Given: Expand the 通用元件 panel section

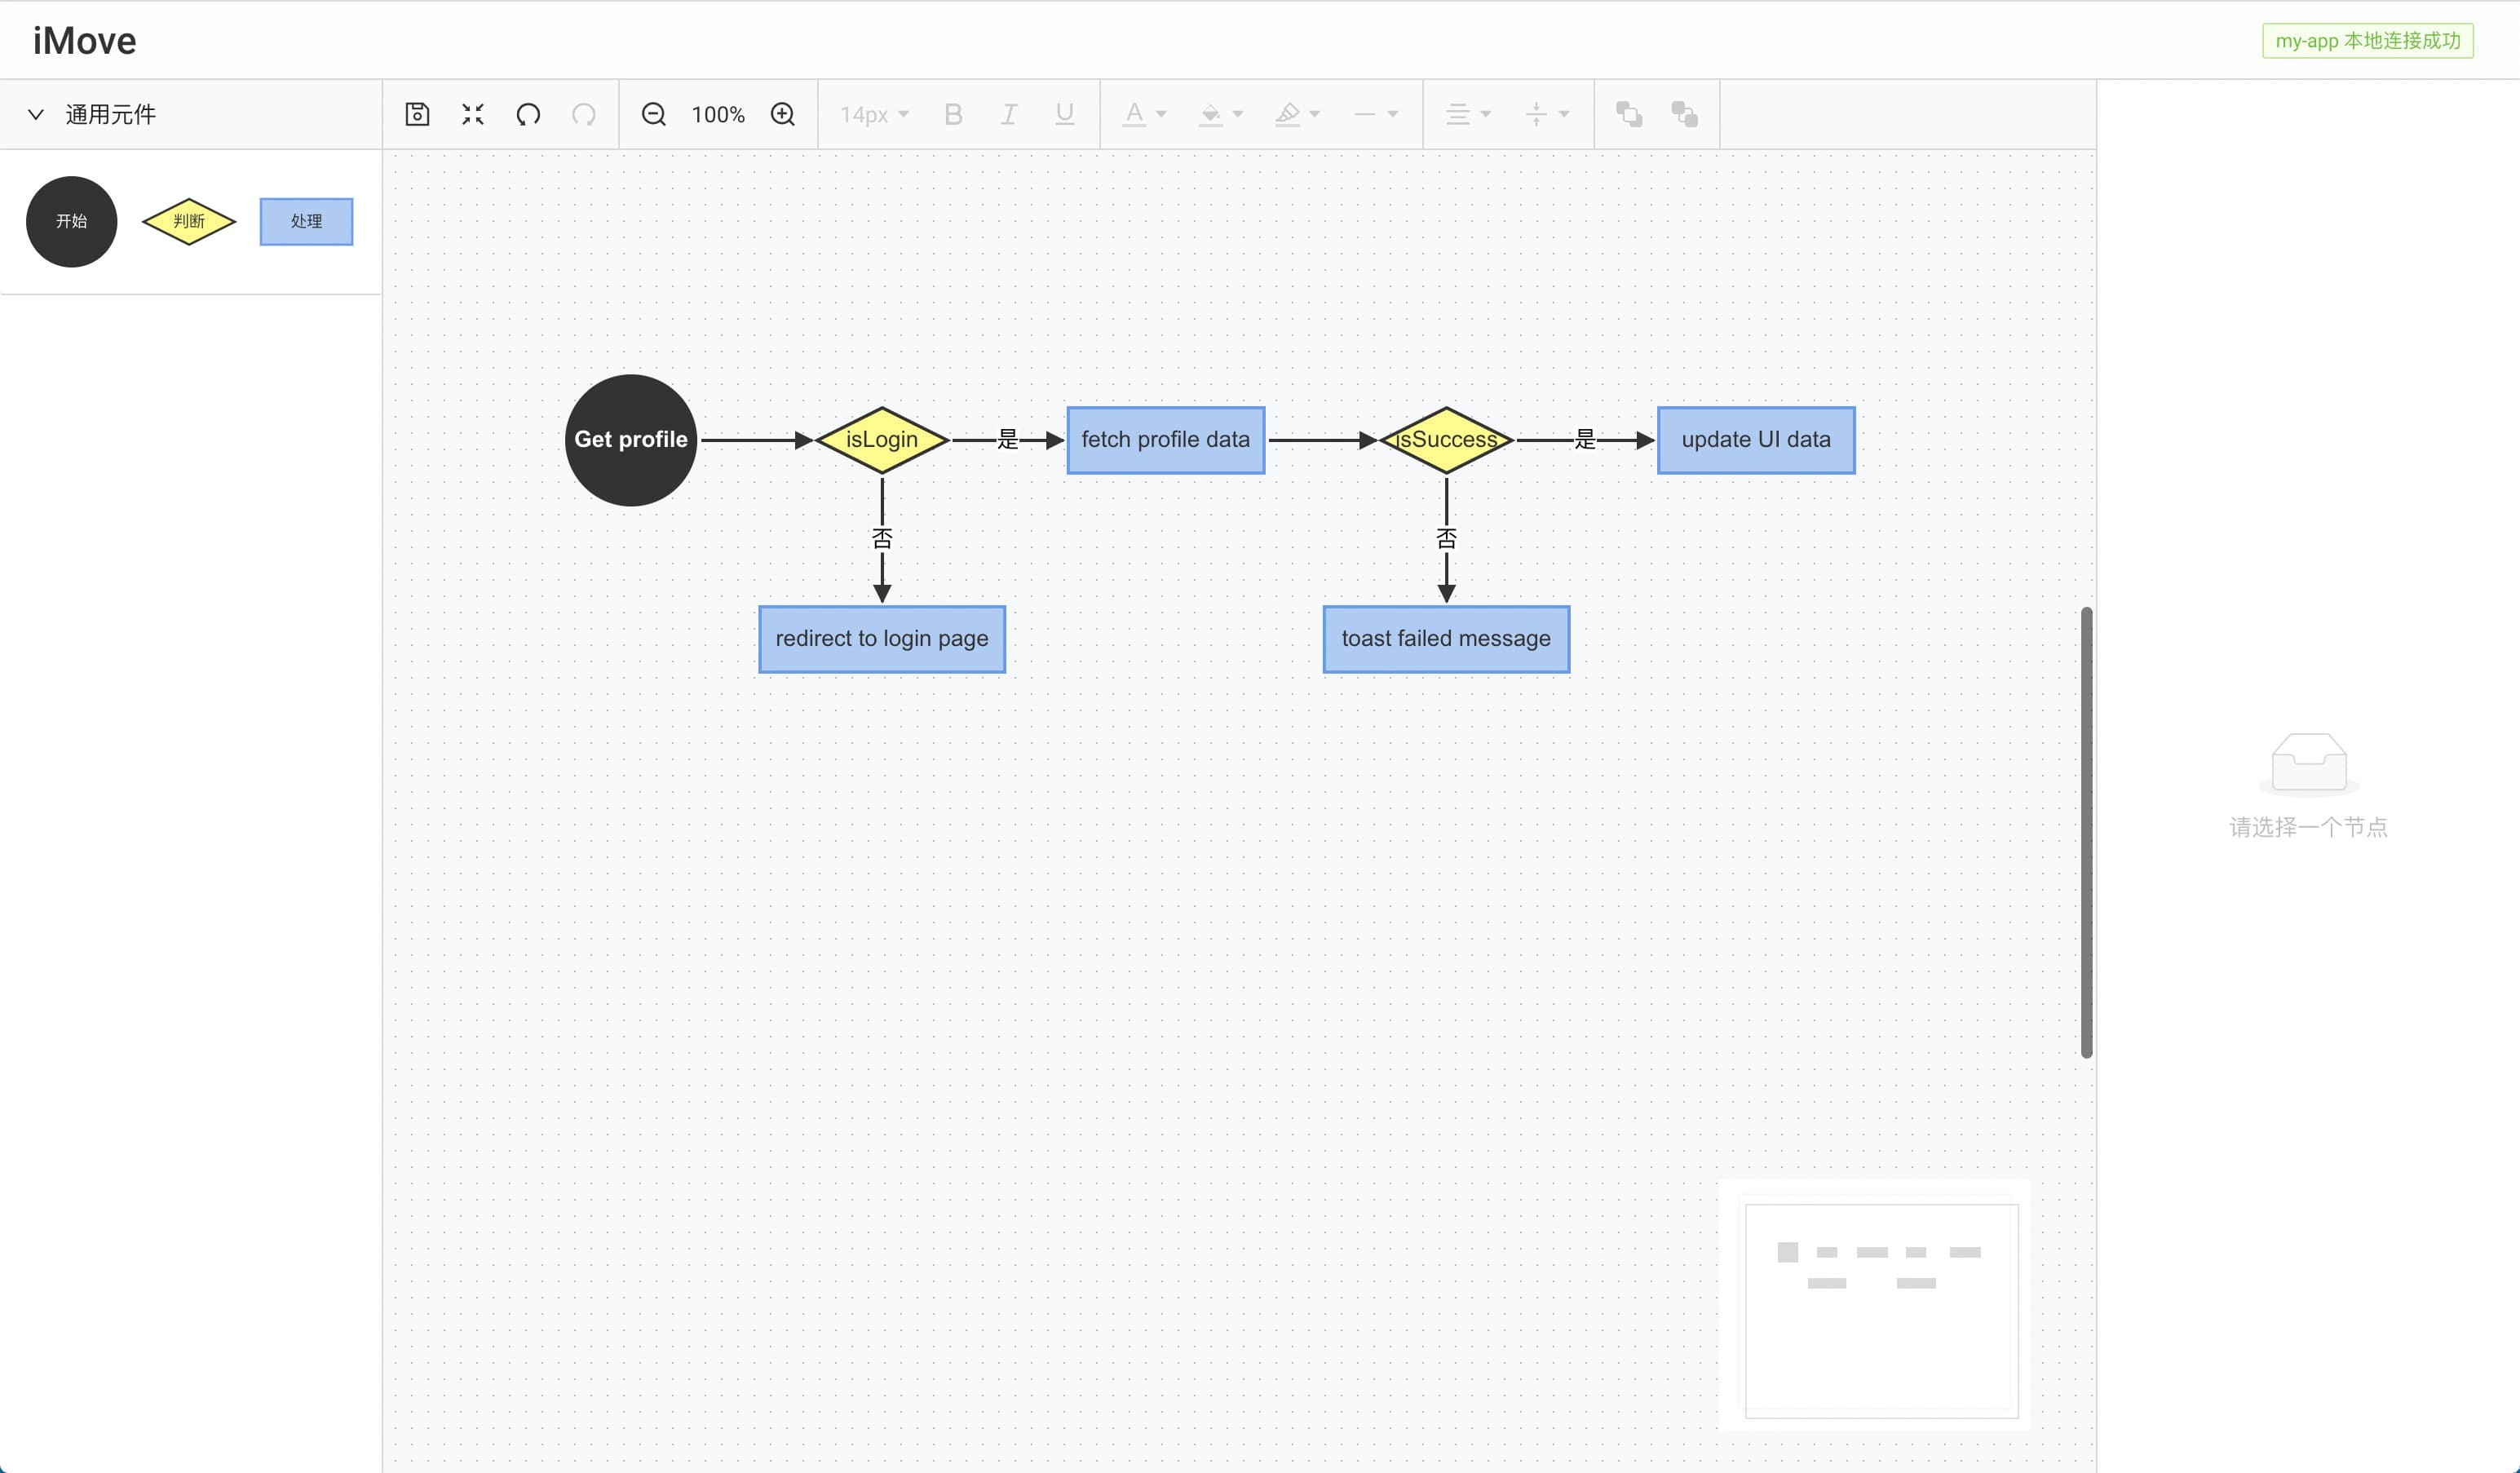Looking at the screenshot, I should (35, 114).
